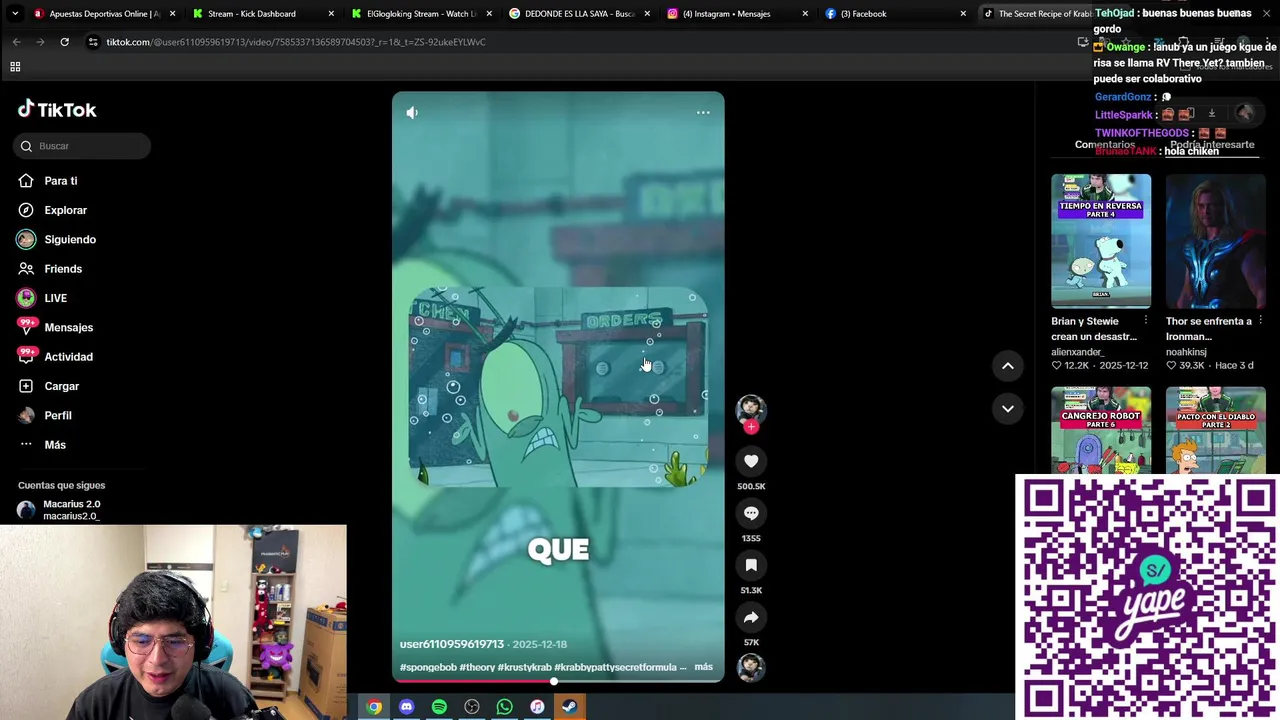Viewport: 1280px width, 720px height.
Task: Open Cargar upload page
Action: 61,386
